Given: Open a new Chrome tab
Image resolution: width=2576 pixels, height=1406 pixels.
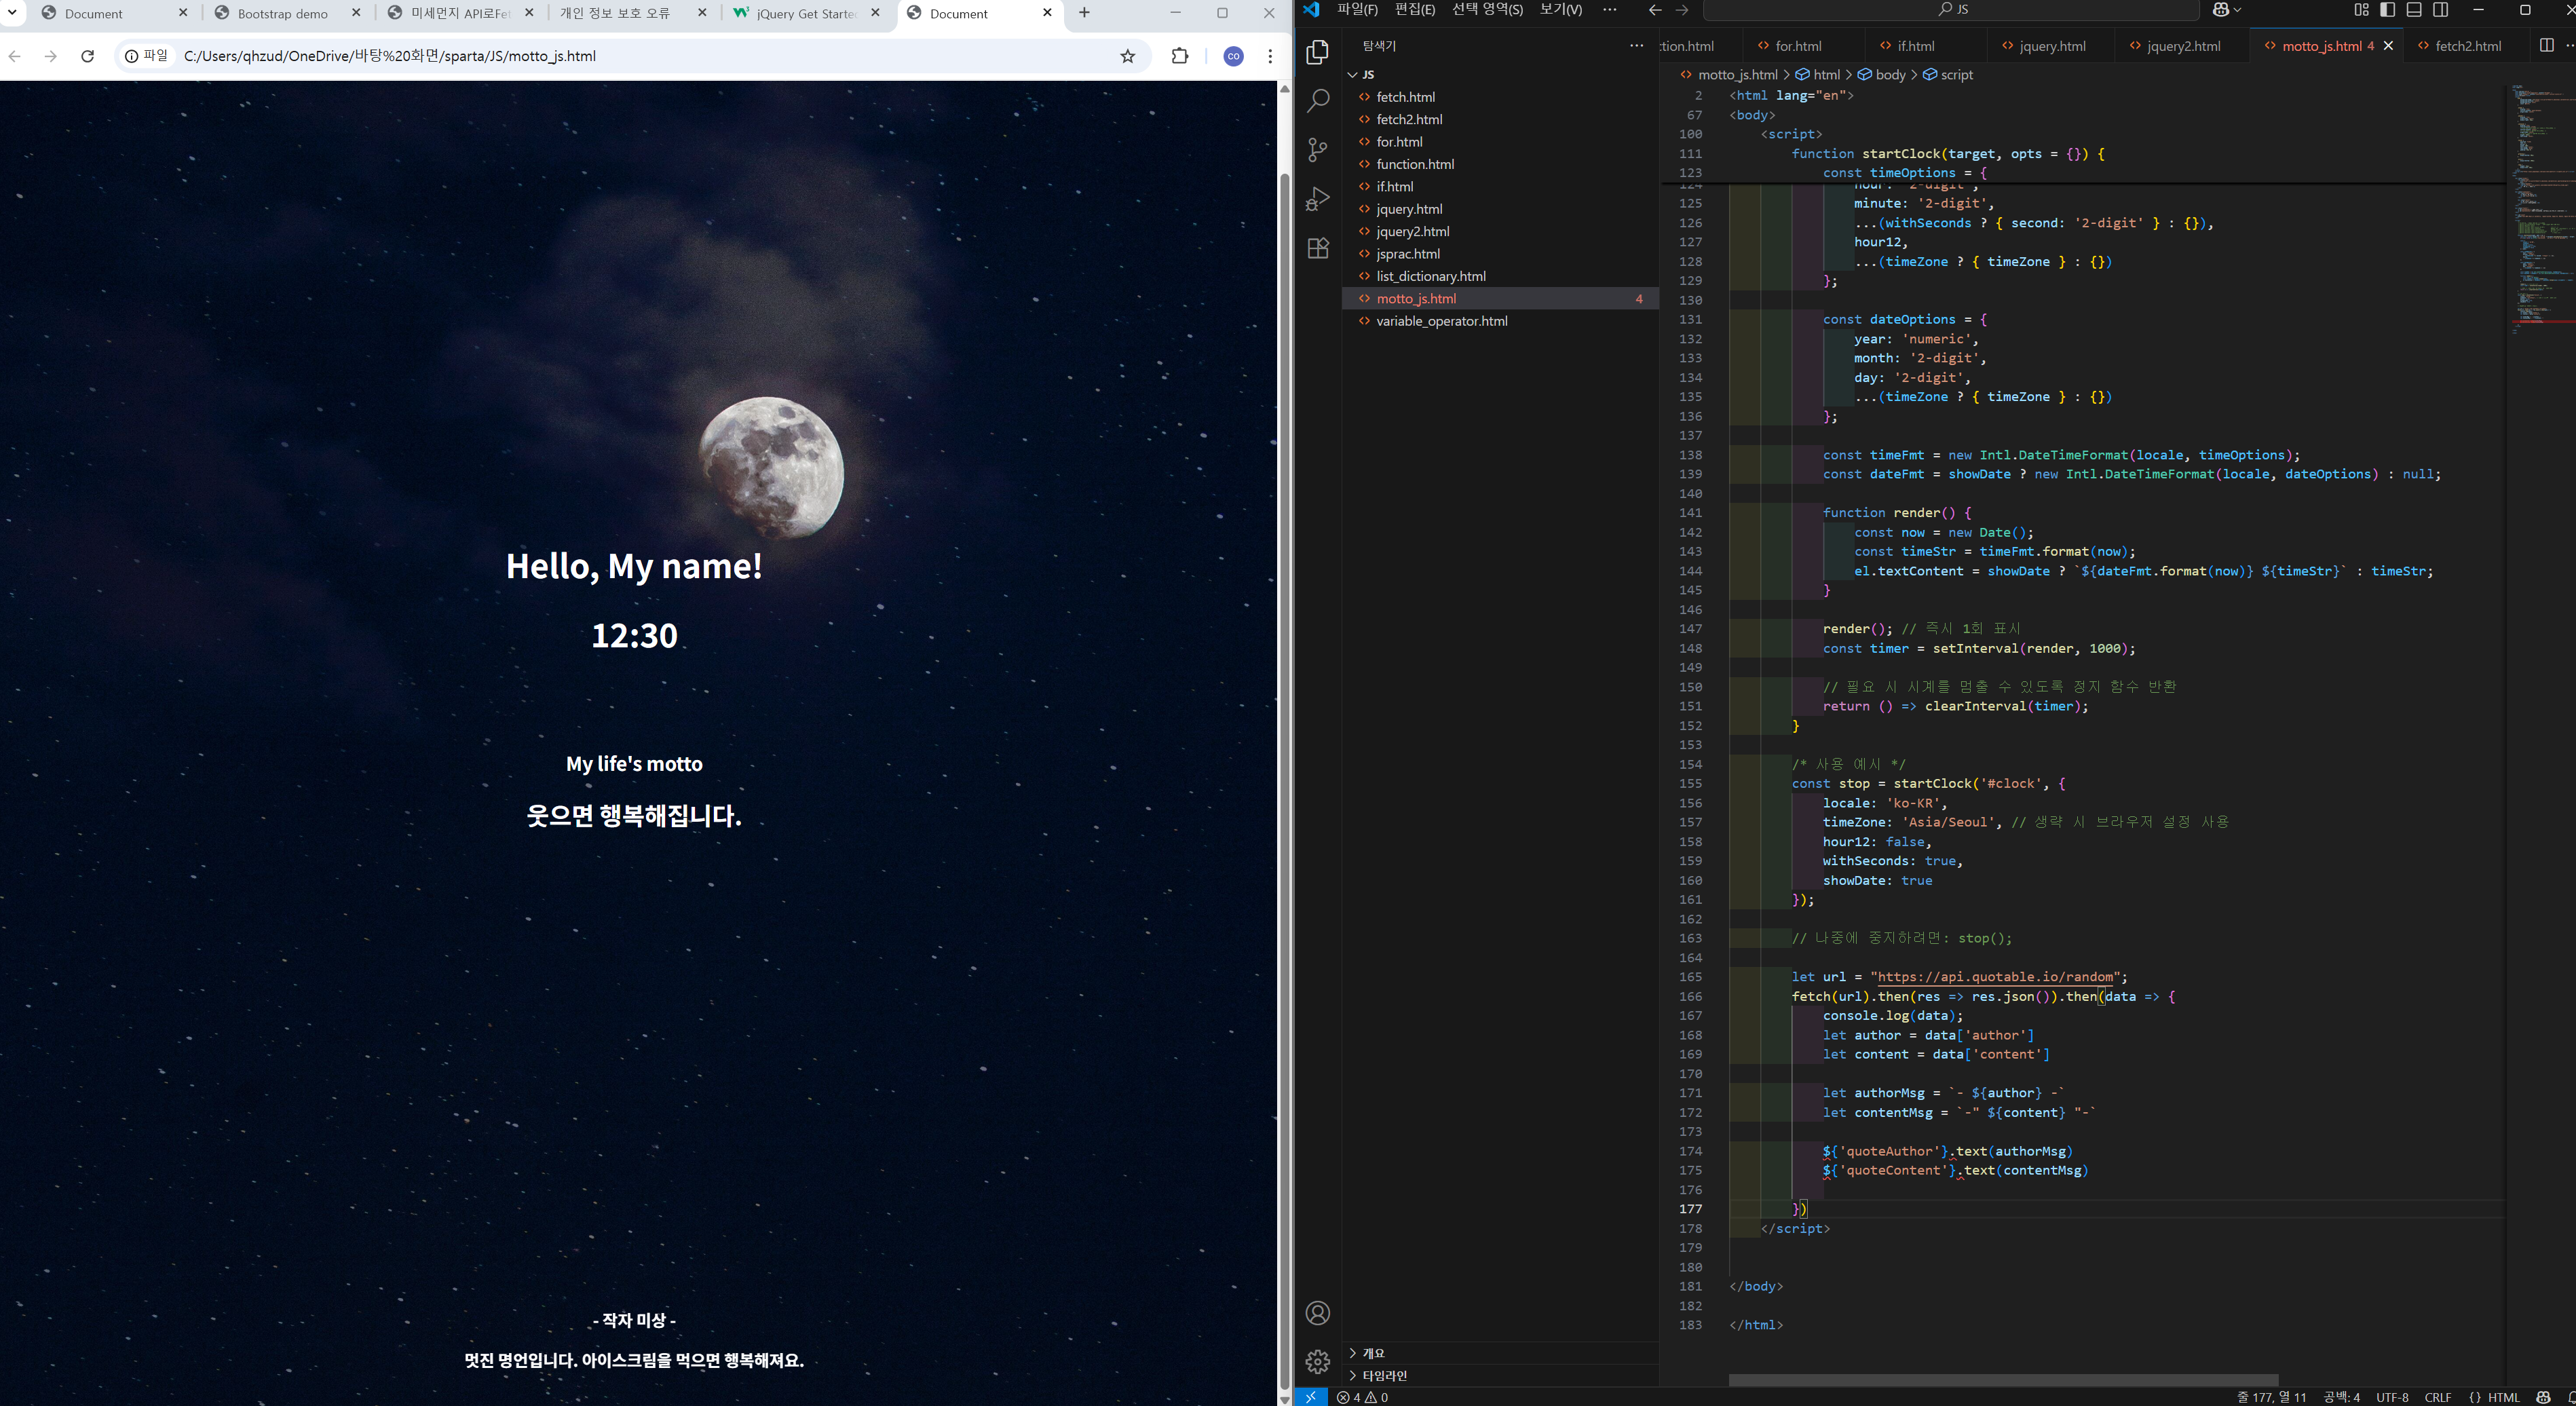Looking at the screenshot, I should point(1085,13).
